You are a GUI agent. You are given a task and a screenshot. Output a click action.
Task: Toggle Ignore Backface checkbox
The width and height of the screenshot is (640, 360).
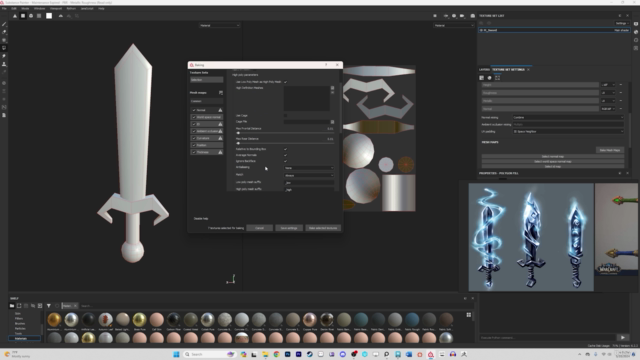point(285,161)
